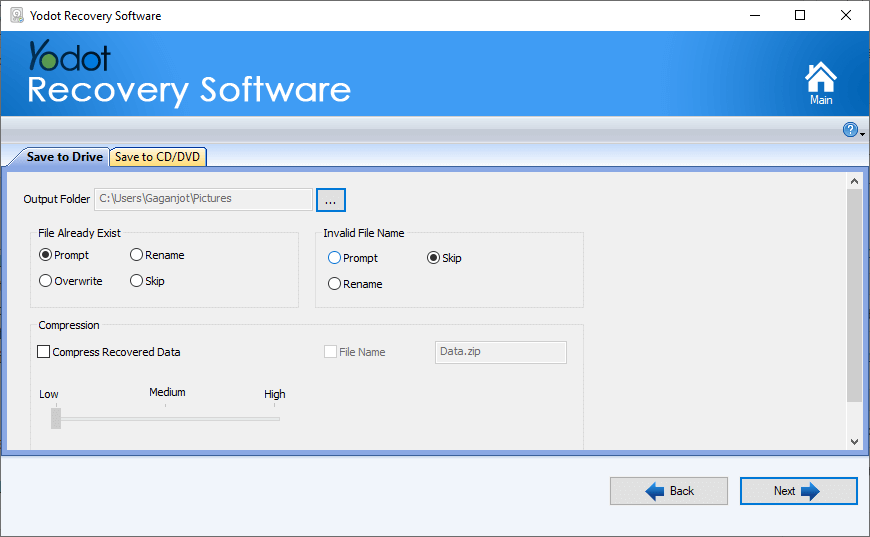The height and width of the screenshot is (537, 870).
Task: Click the Low compression label
Action: pos(49,394)
